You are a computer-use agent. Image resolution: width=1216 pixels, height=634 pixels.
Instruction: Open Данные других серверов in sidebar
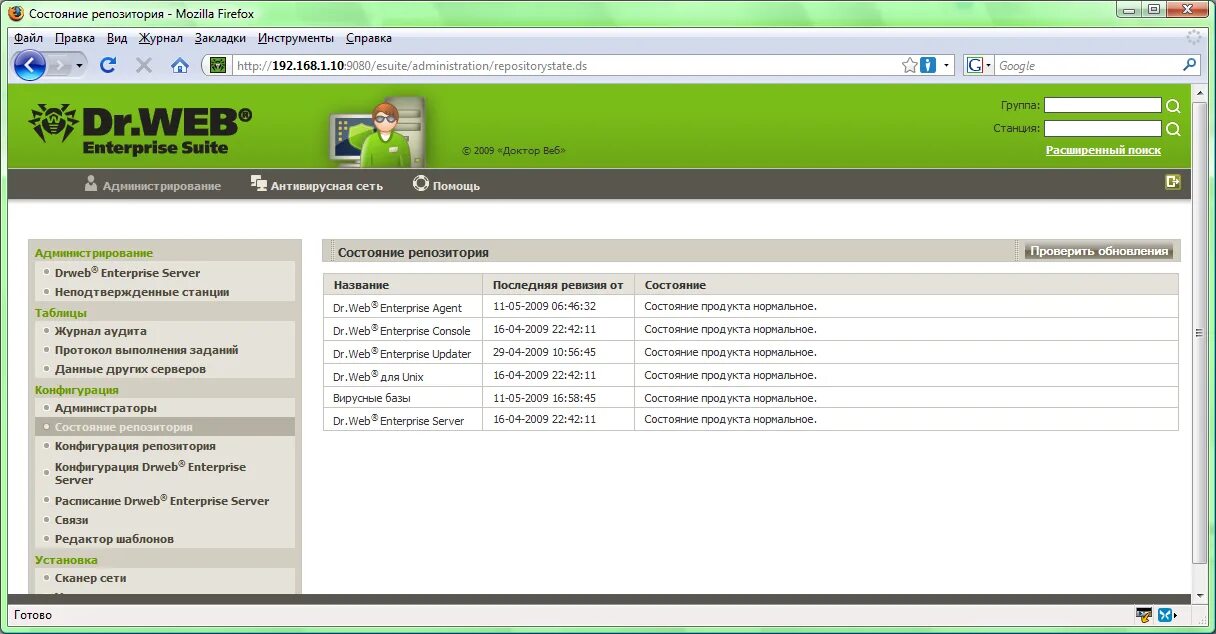(130, 369)
